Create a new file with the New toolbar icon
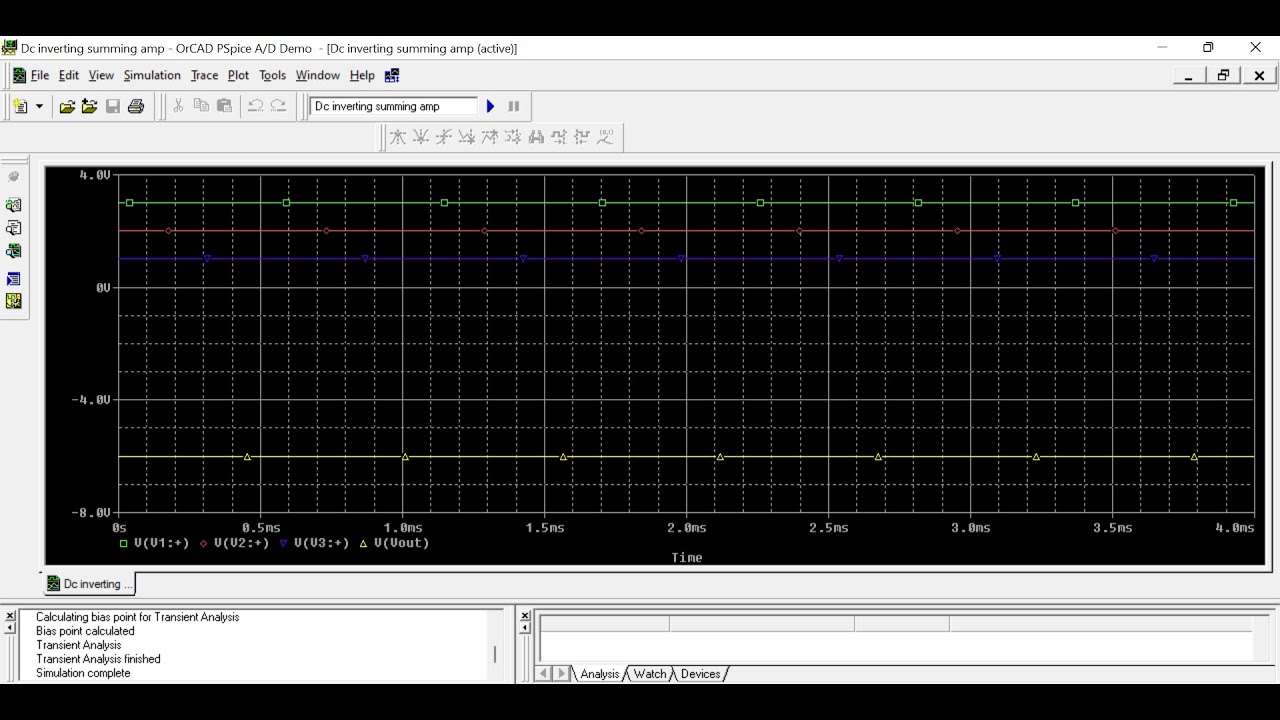Viewport: 1280px width, 720px height. tap(21, 106)
